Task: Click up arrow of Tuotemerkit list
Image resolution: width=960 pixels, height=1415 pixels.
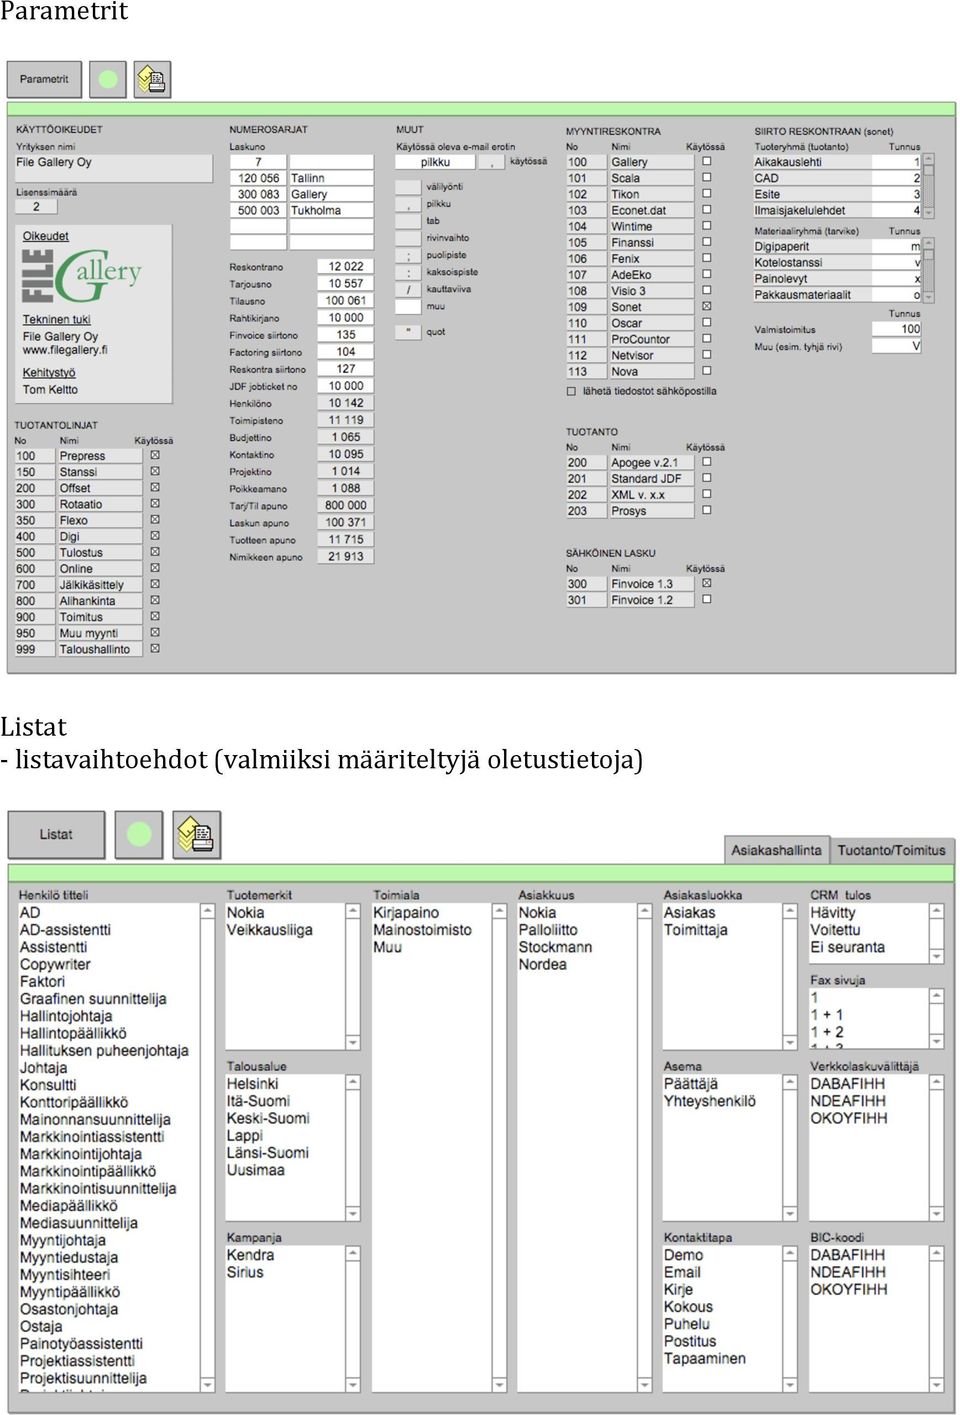Action: tap(353, 911)
